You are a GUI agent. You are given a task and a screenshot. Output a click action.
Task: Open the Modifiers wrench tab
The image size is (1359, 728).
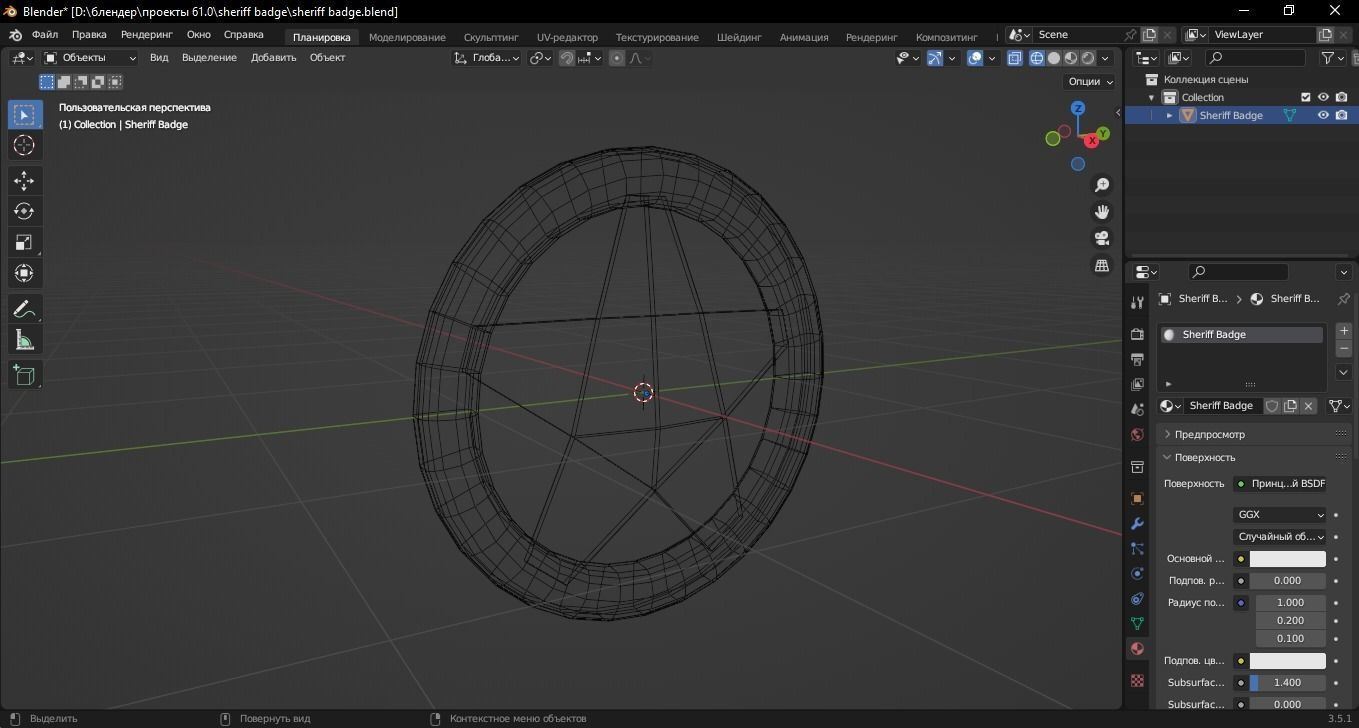[1137, 524]
